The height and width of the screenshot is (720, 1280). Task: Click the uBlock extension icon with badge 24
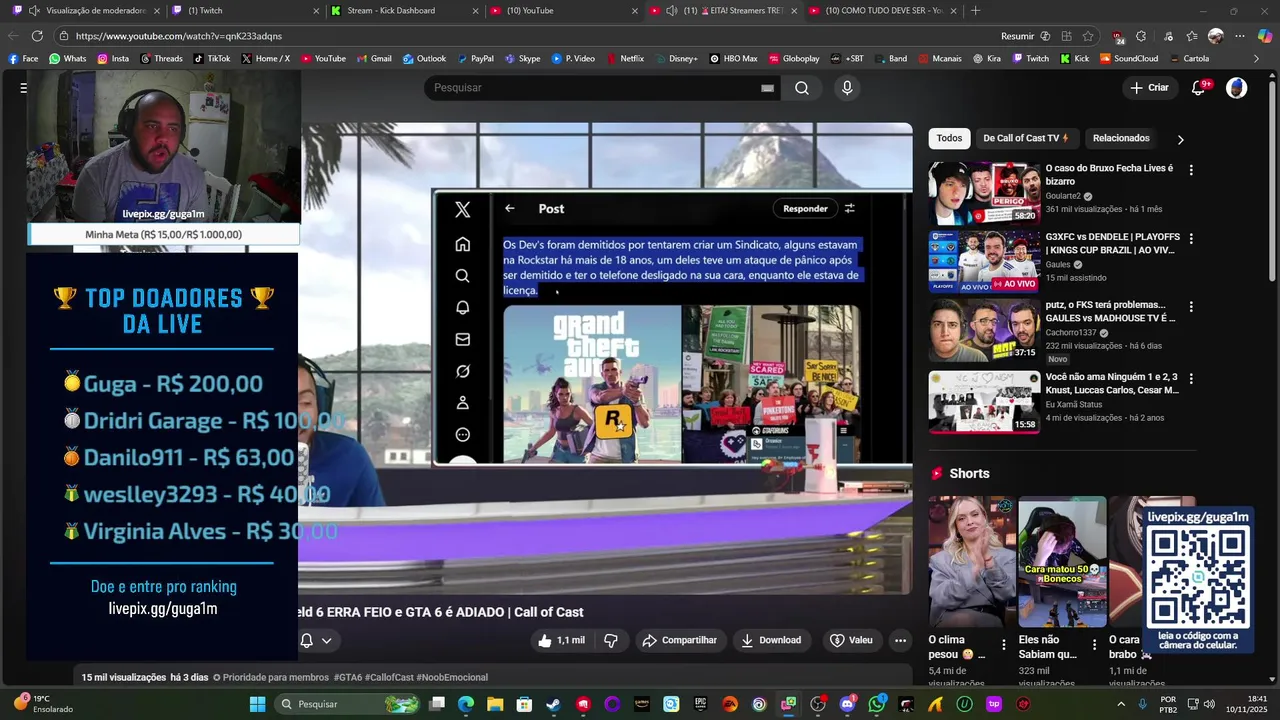pyautogui.click(x=1117, y=37)
